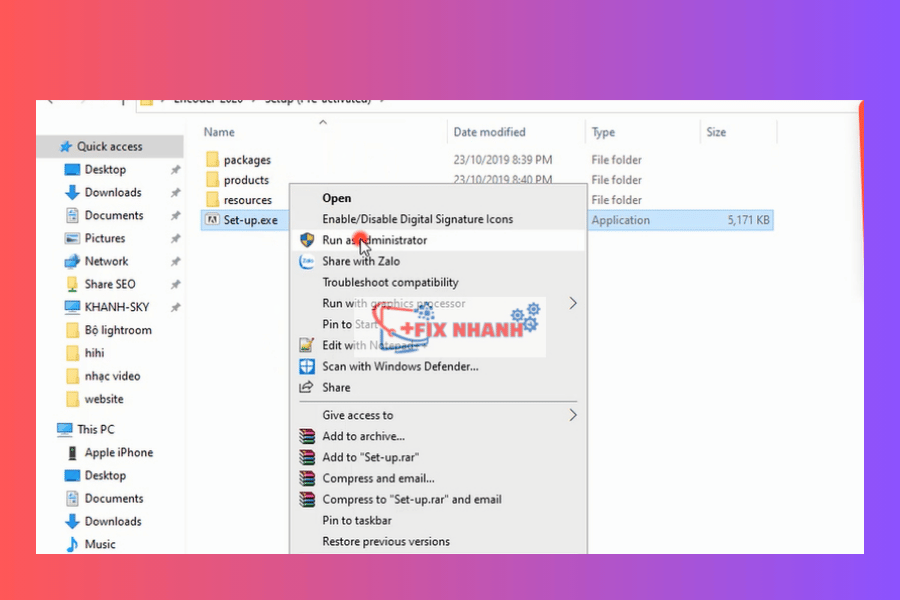Click the Apple iPhone device icon
Image resolution: width=900 pixels, height=600 pixels.
[72, 453]
